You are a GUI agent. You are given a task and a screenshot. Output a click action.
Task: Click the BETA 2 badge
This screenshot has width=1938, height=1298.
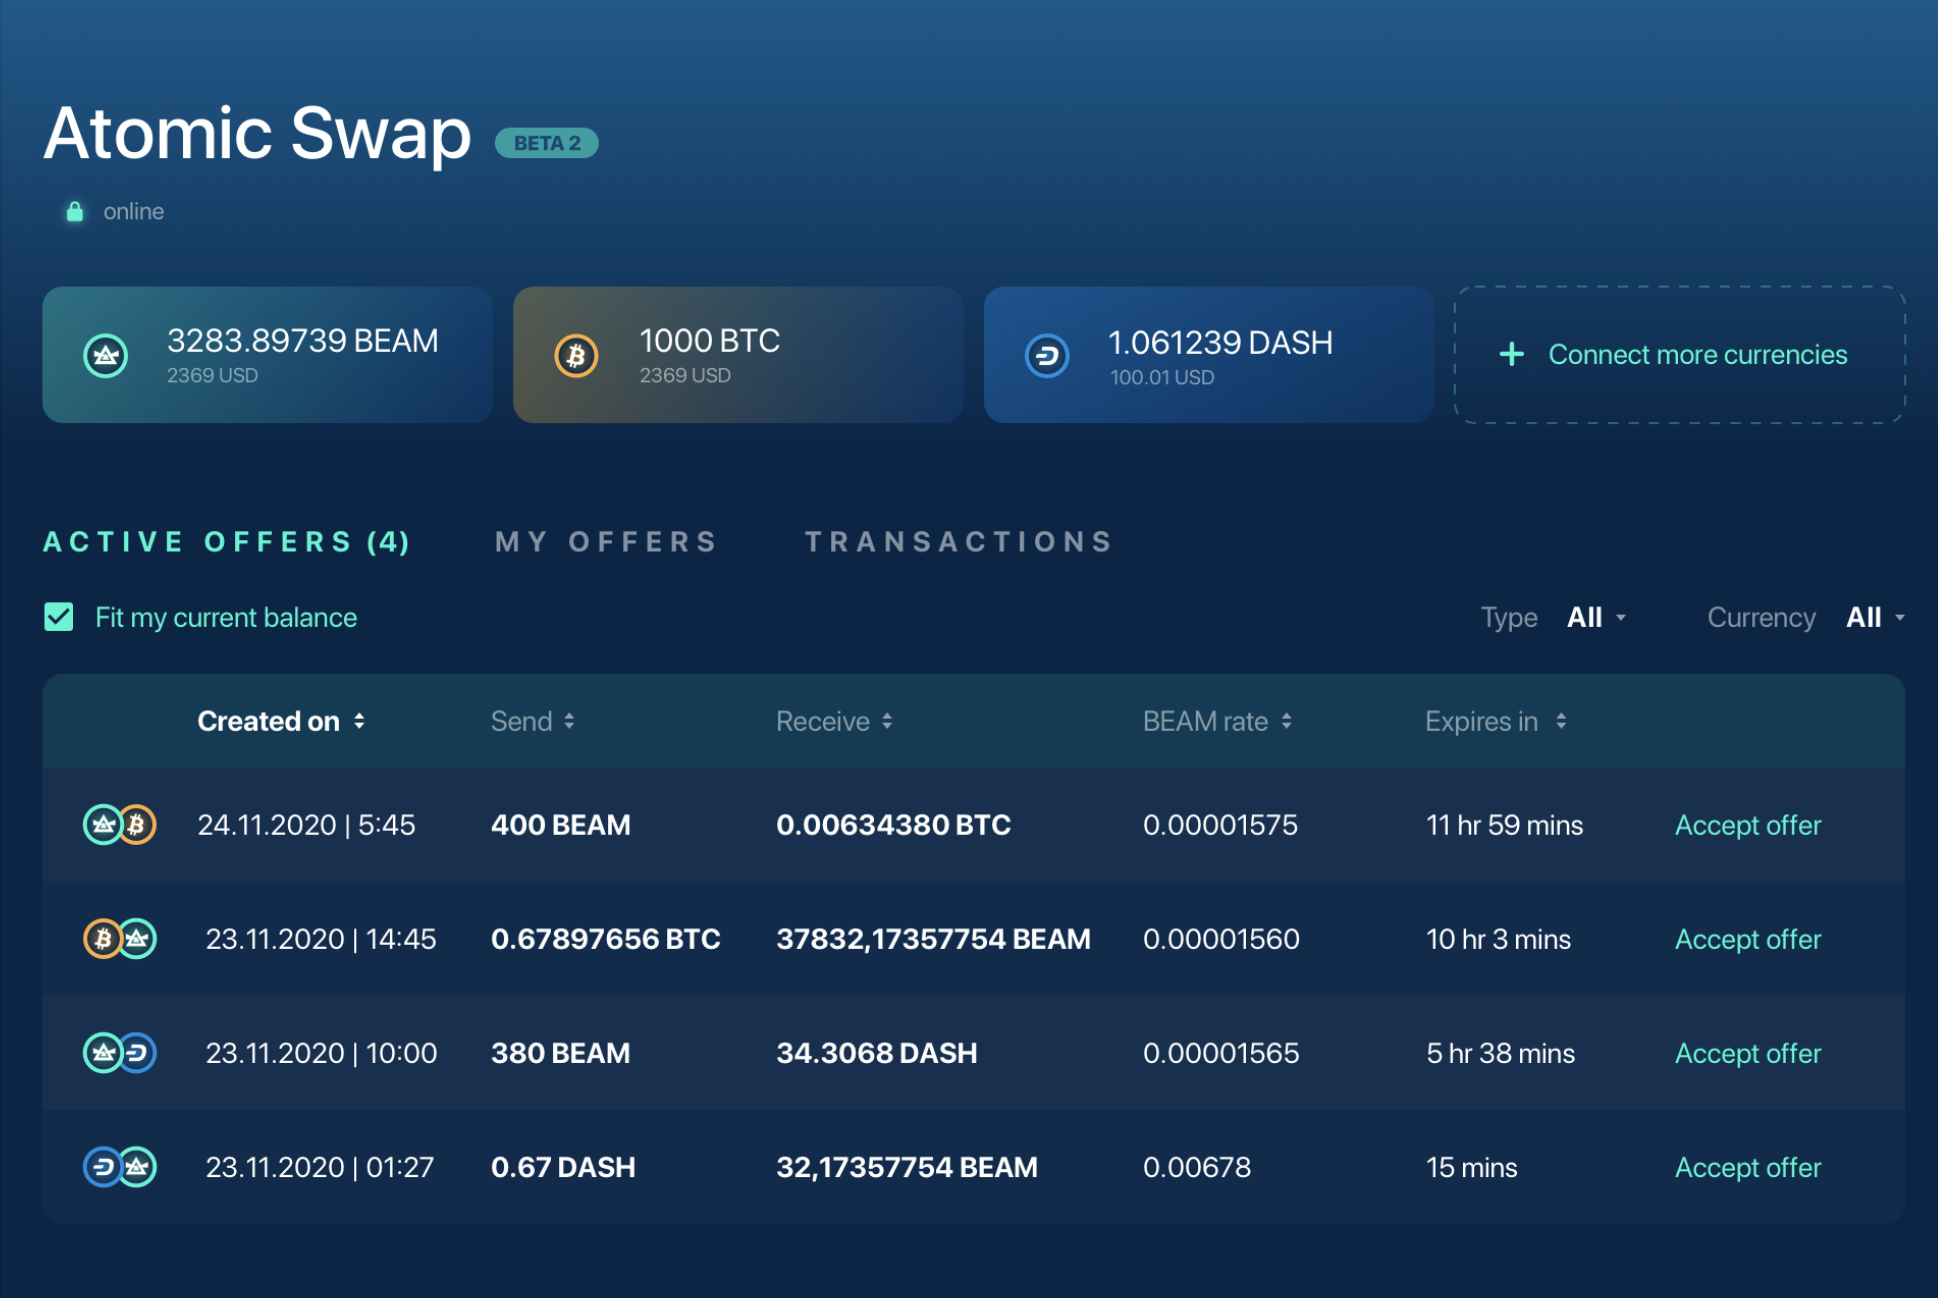pos(547,143)
